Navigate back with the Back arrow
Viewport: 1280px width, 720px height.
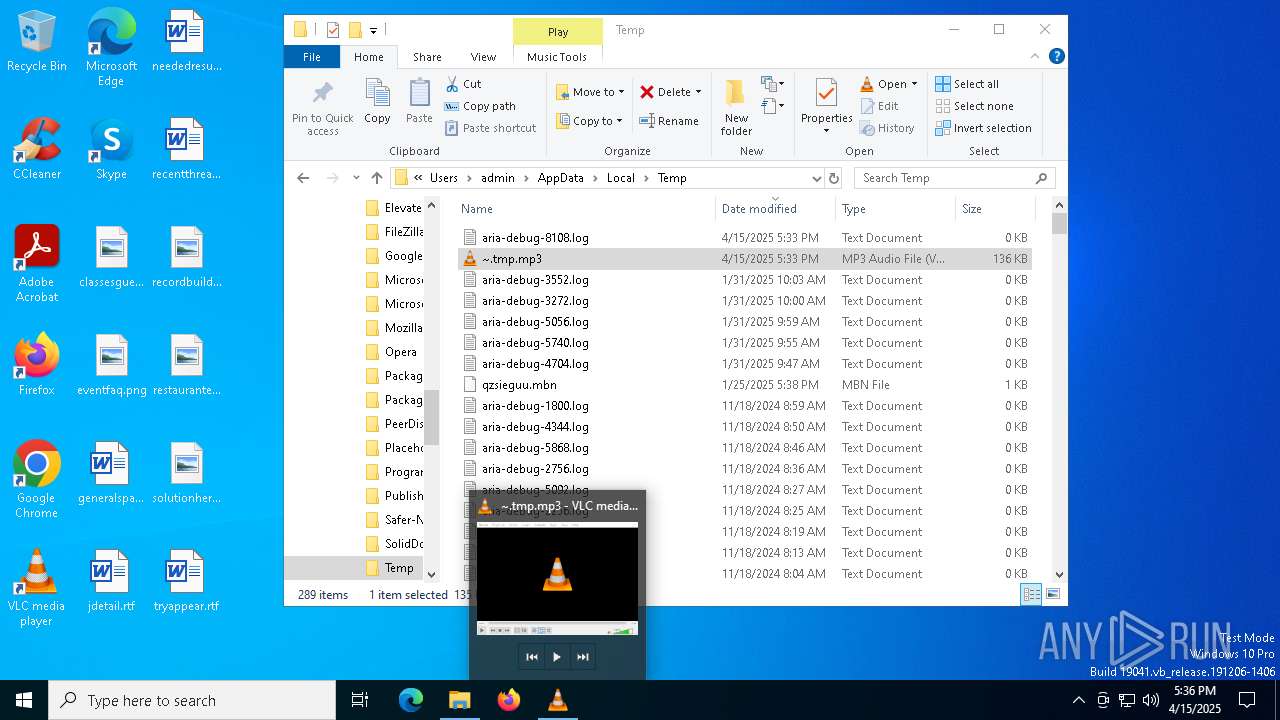point(303,178)
